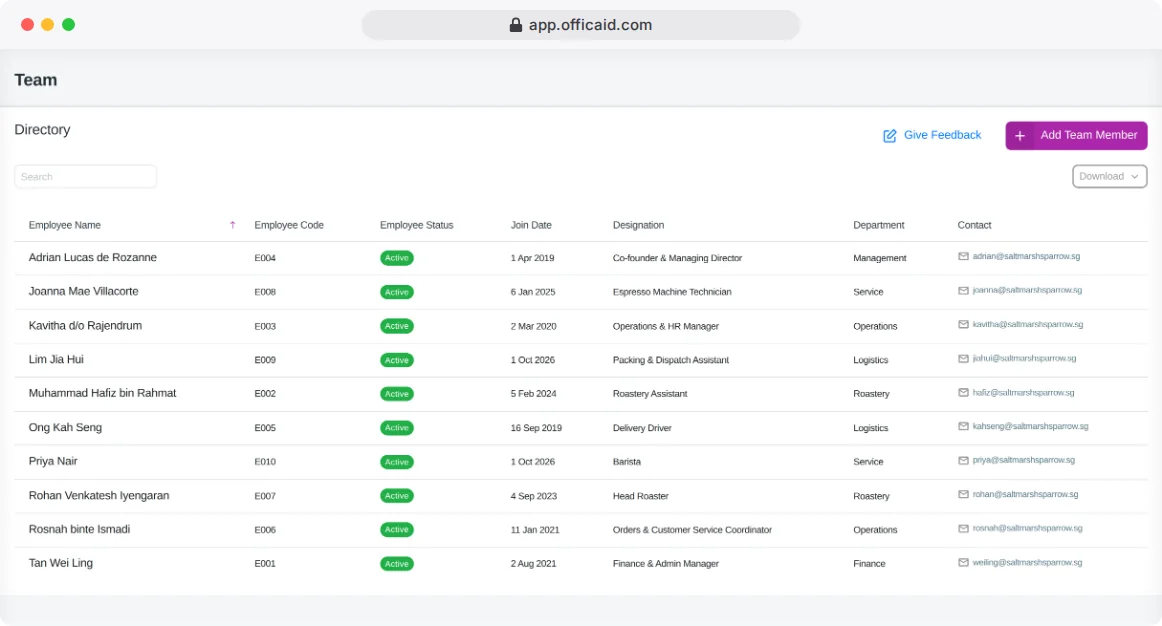Click the app.officaid.com address bar
The width and height of the screenshot is (1162, 626).
[581, 25]
